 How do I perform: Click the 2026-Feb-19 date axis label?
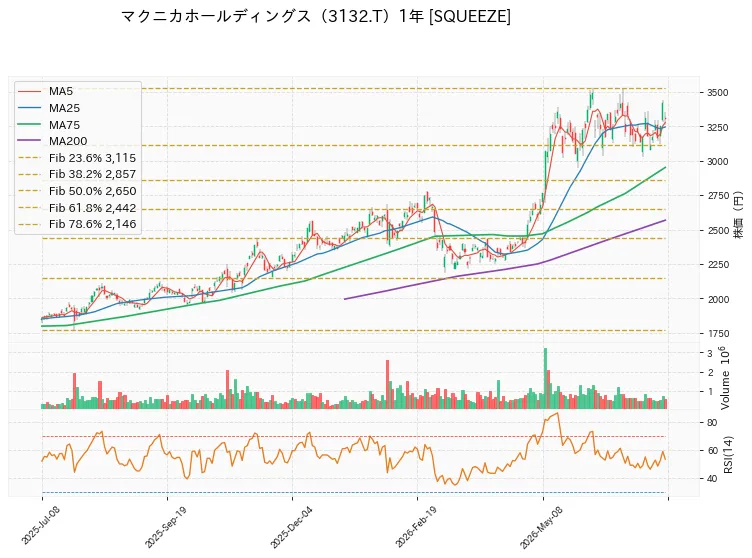pyautogui.click(x=416, y=526)
